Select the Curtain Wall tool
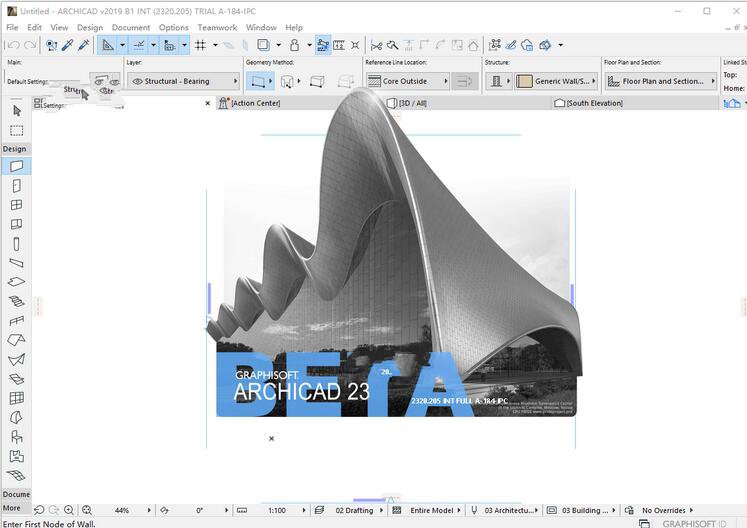The width and height of the screenshot is (747, 528). tap(17, 398)
